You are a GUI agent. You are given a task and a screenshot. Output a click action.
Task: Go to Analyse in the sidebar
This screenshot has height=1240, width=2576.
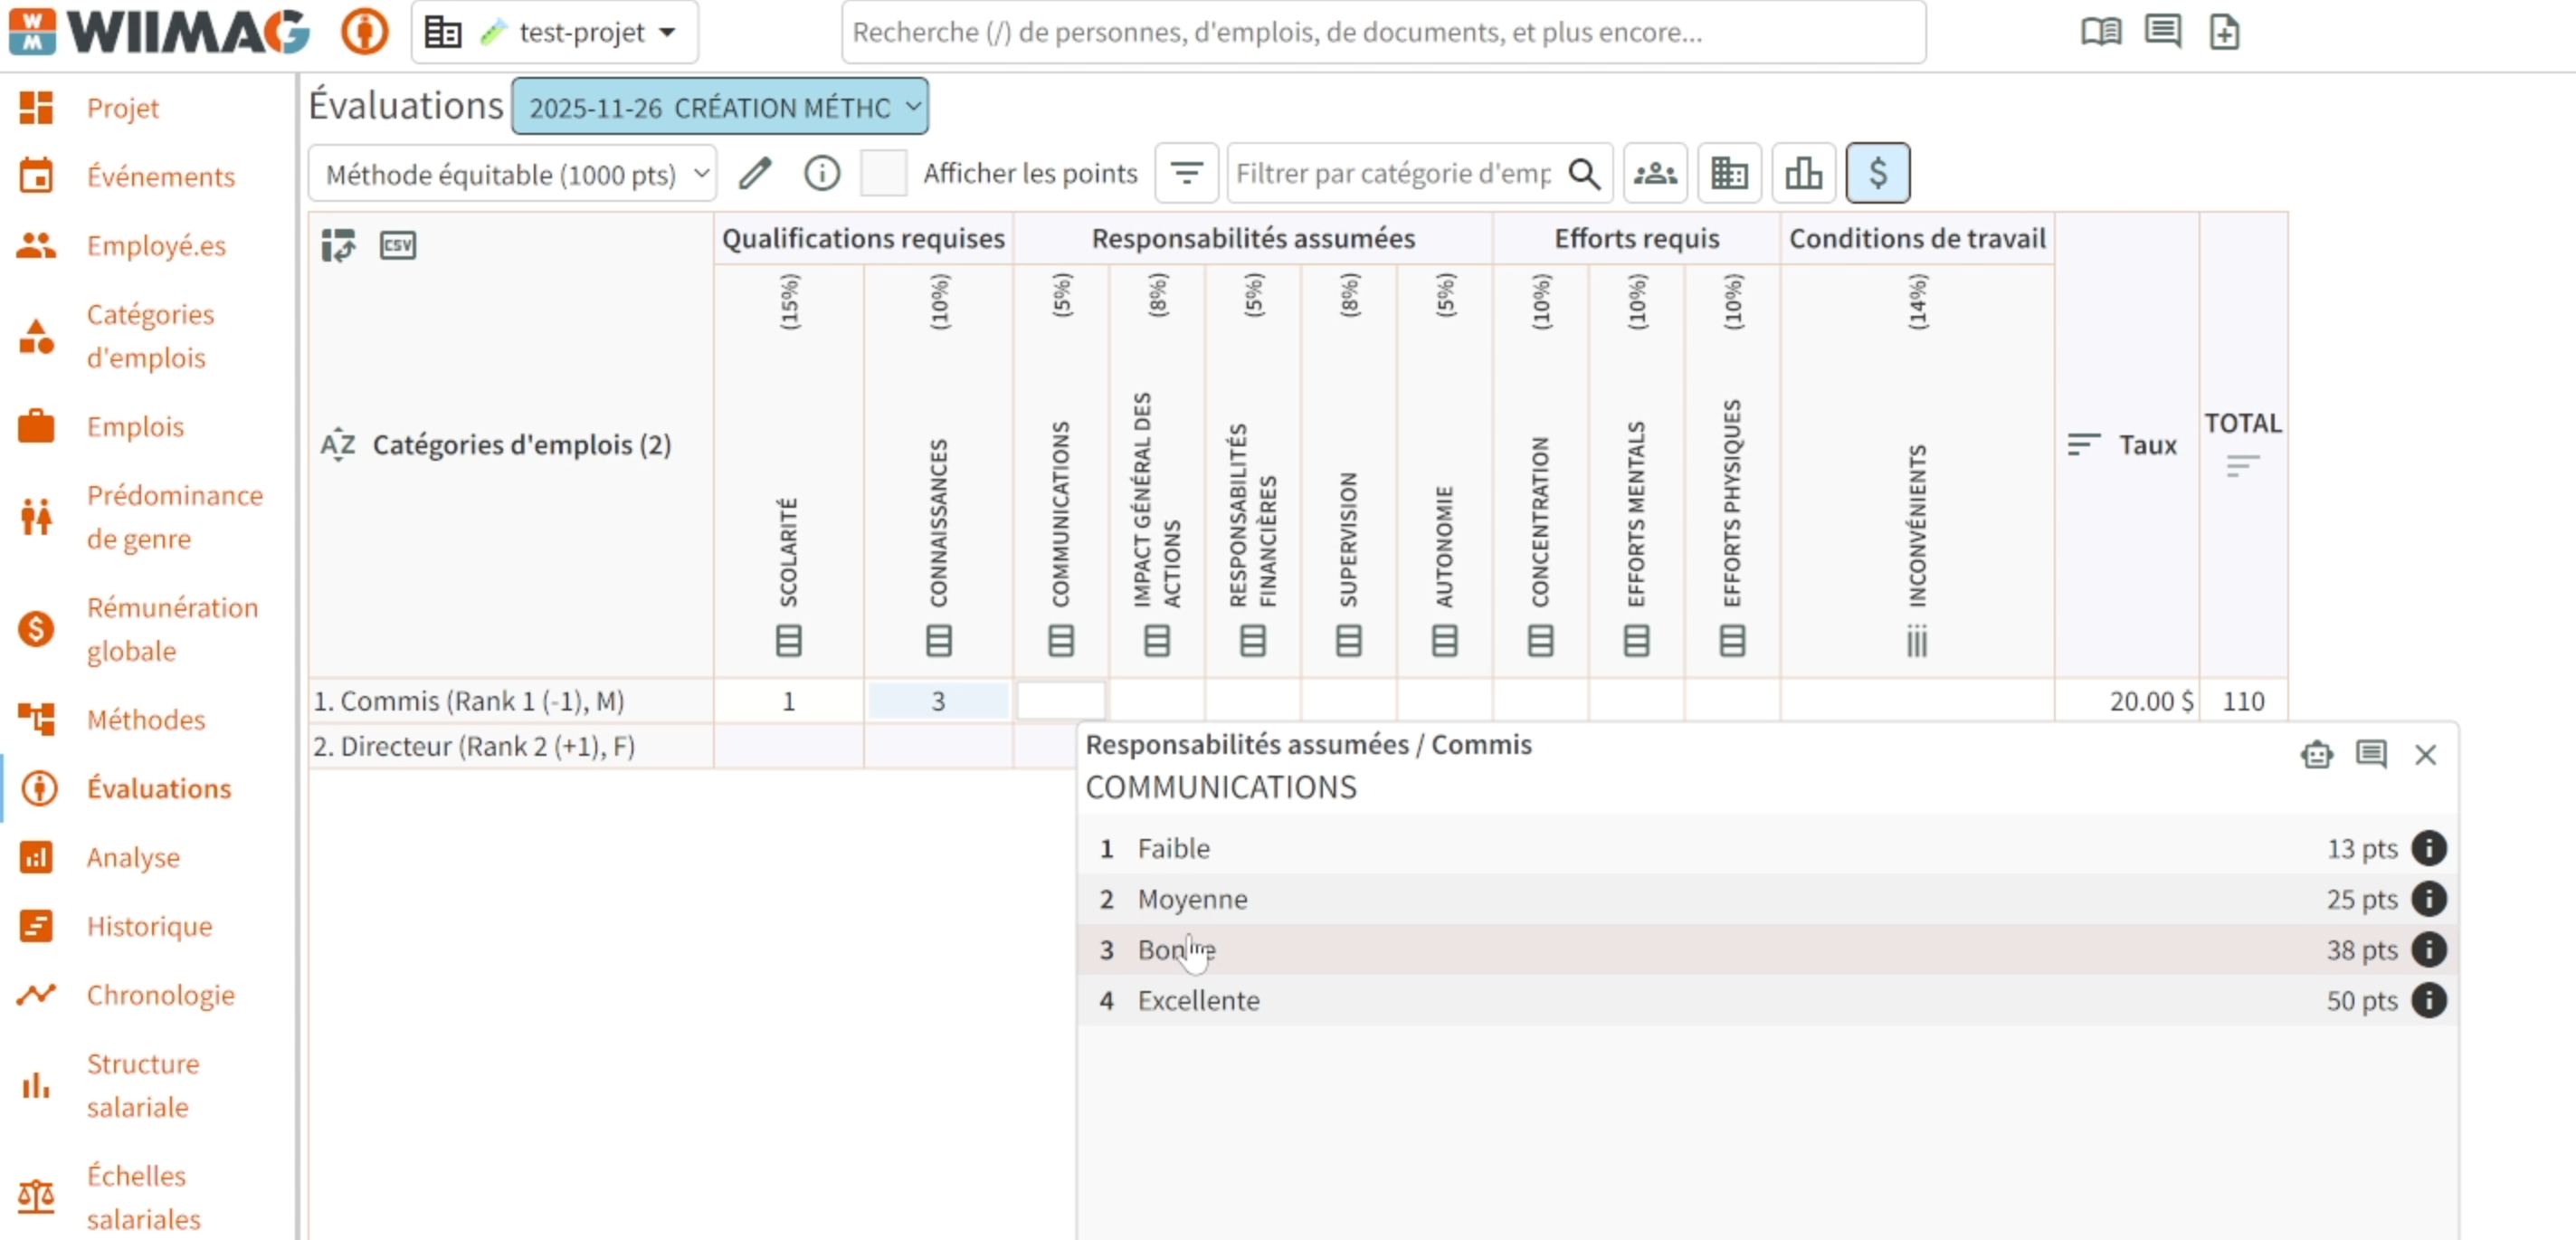(133, 857)
